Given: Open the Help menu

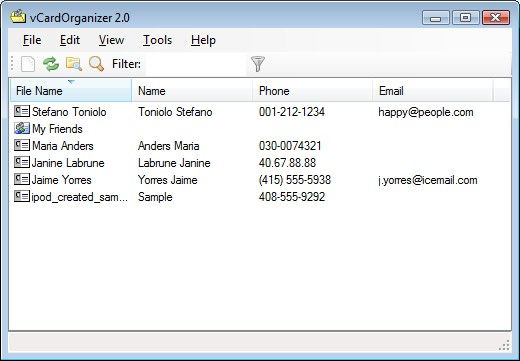Looking at the screenshot, I should click(203, 40).
